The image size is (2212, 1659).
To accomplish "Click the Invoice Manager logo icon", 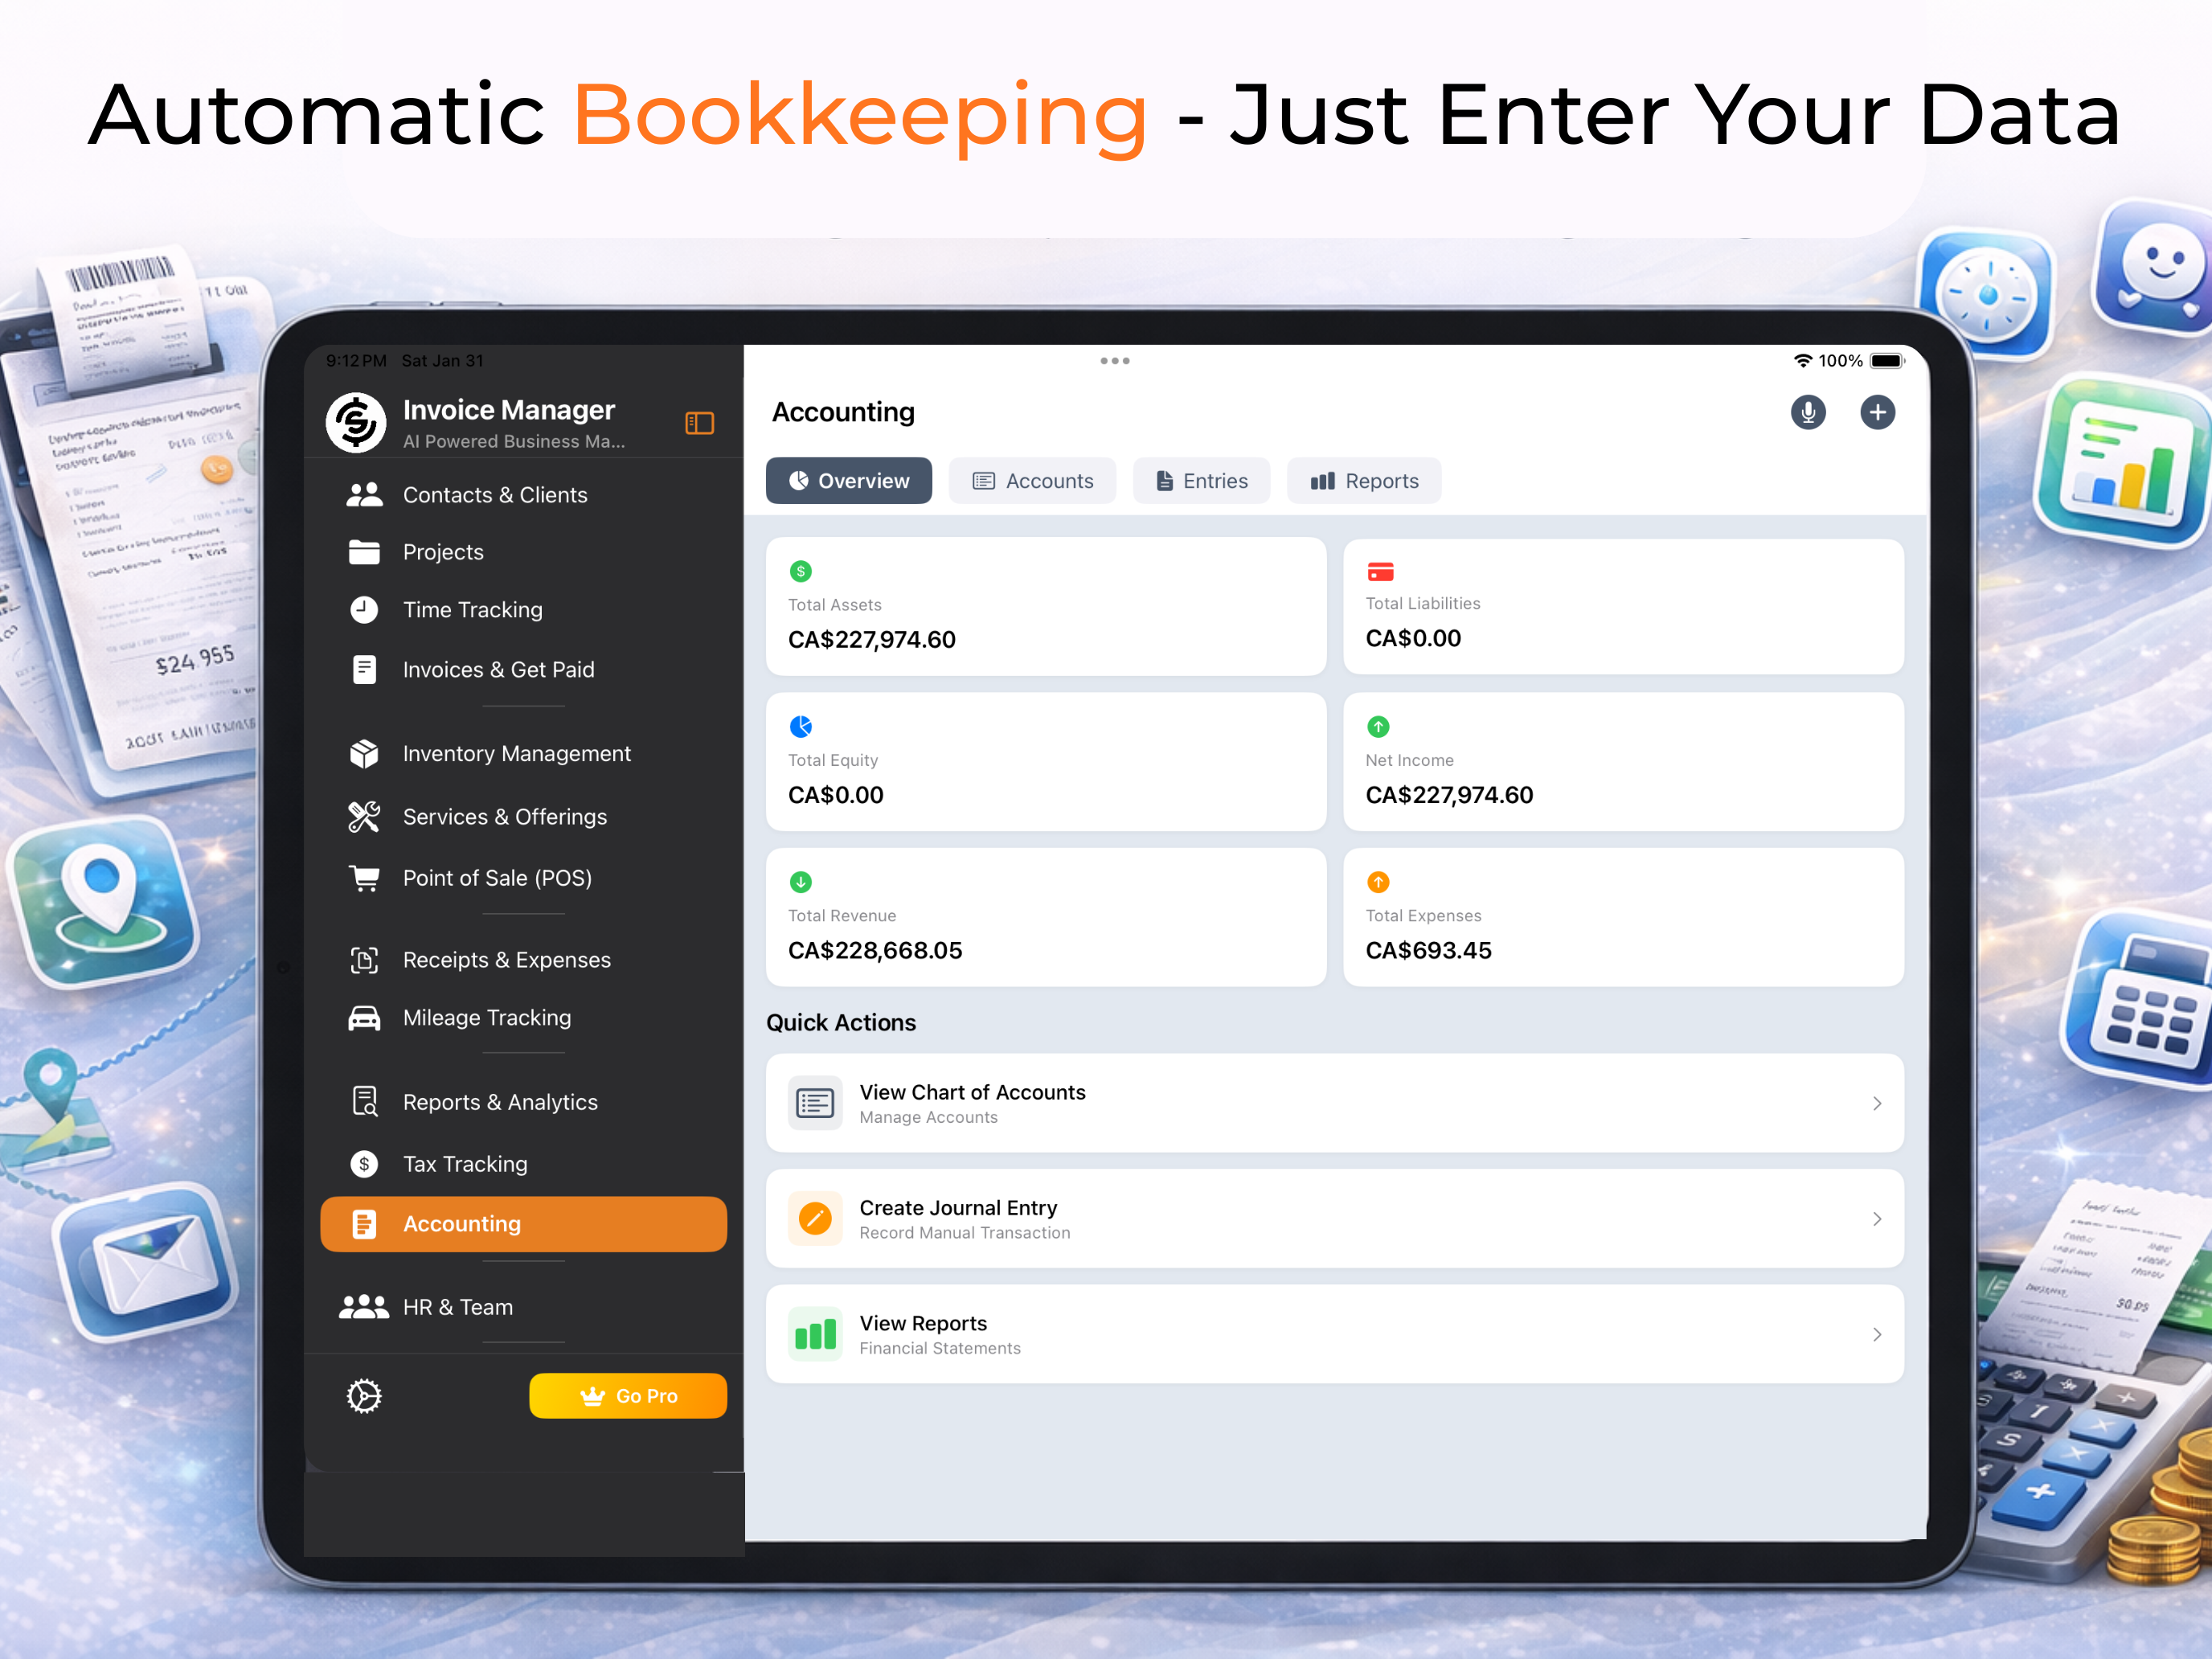I will coord(356,423).
